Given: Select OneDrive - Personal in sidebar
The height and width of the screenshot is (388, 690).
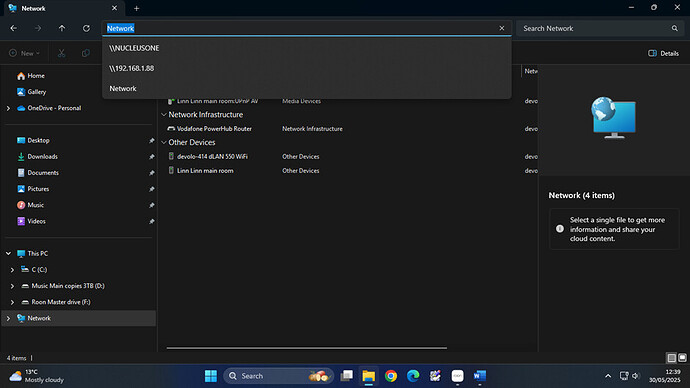Looking at the screenshot, I should point(49,108).
